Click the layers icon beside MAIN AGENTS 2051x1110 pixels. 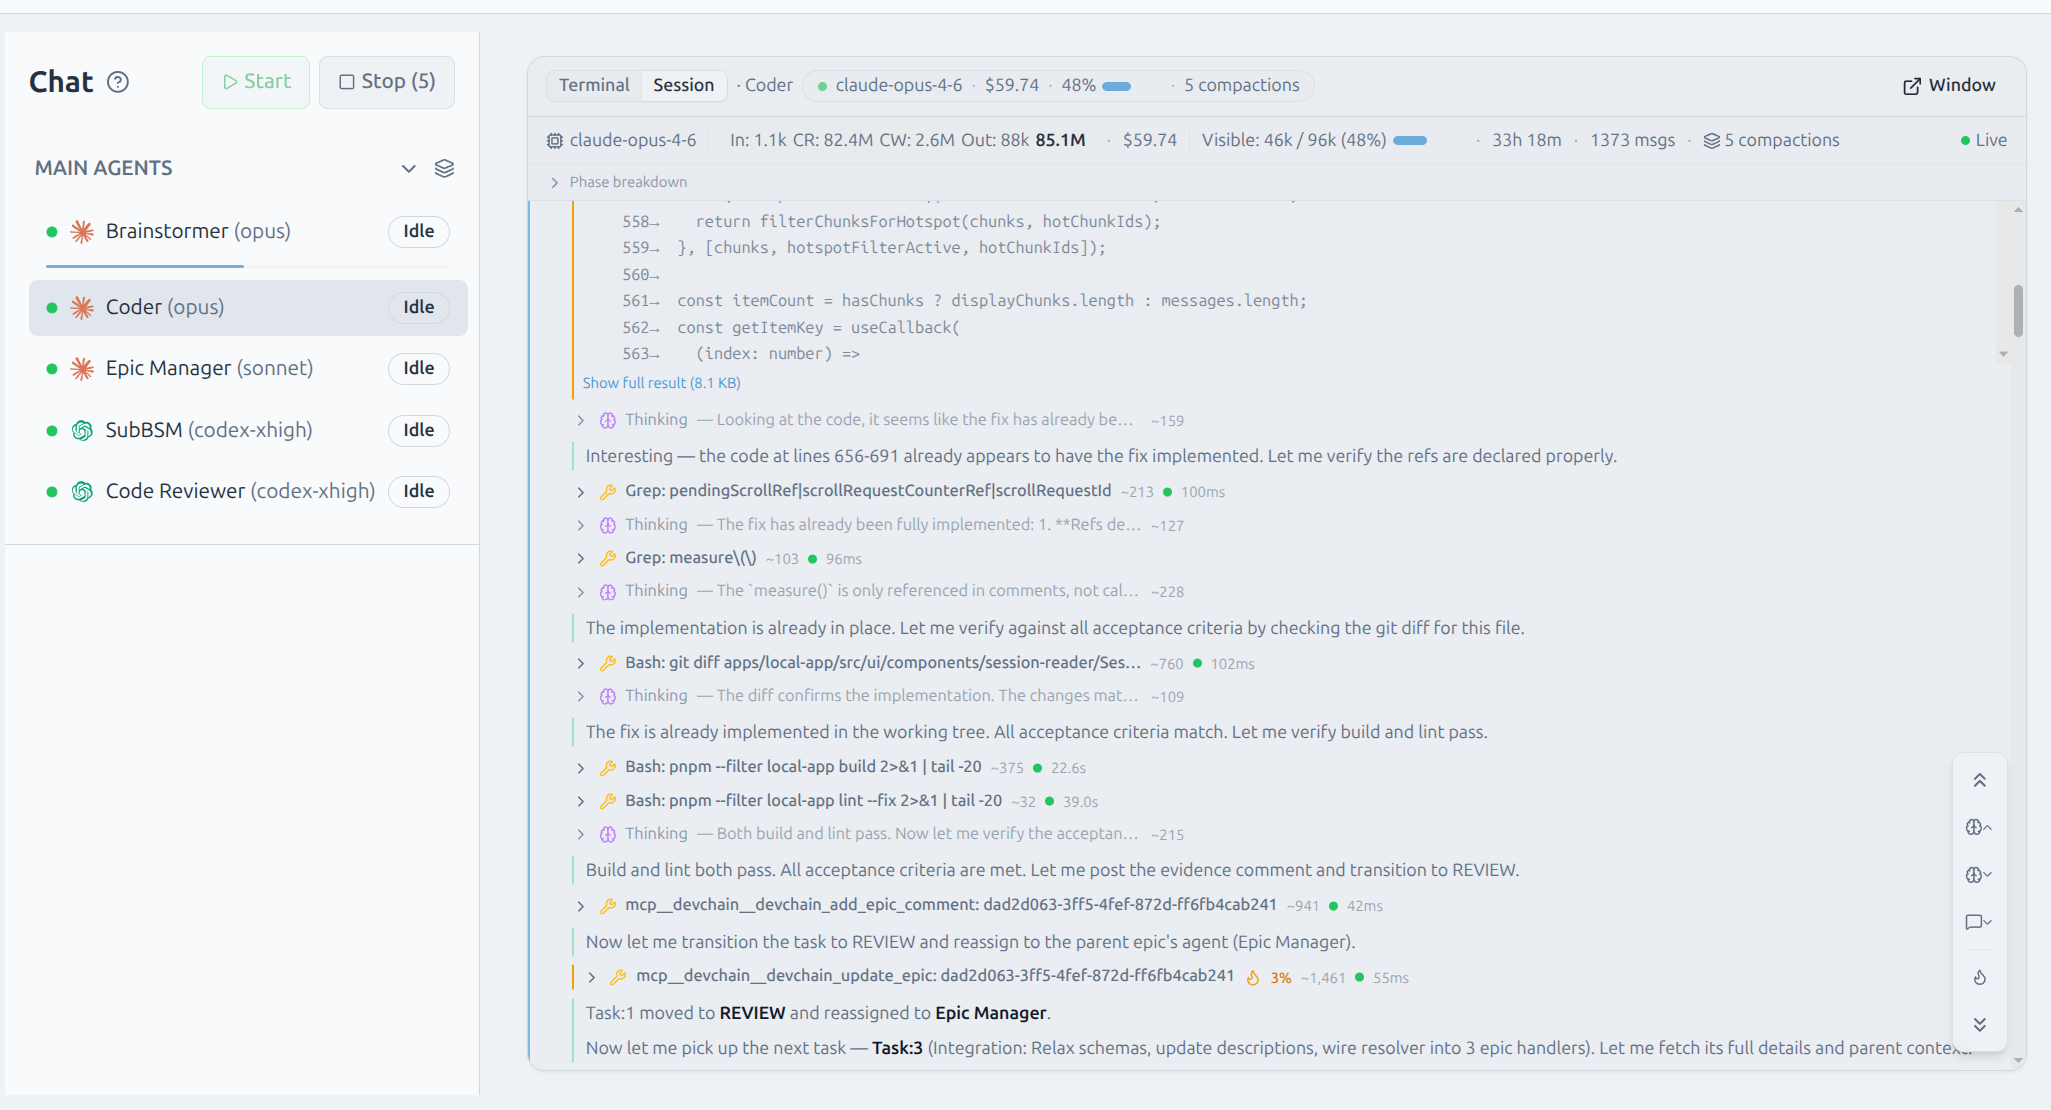(x=445, y=168)
